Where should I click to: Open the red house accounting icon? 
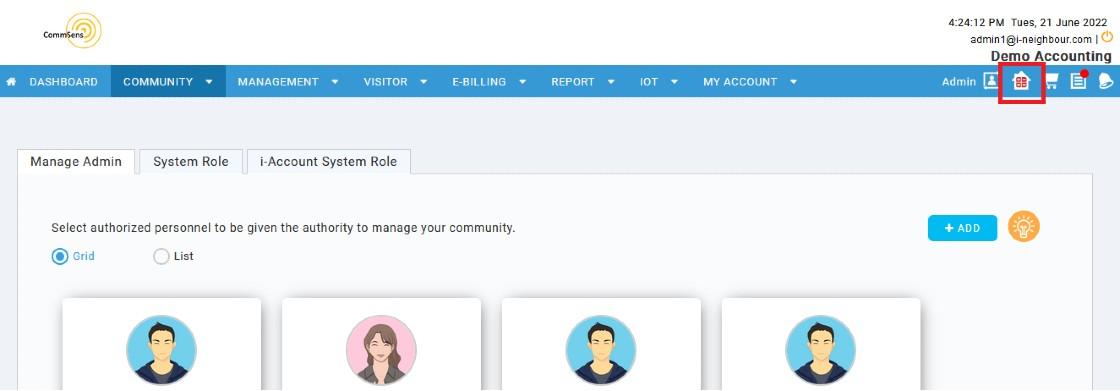pos(1021,82)
